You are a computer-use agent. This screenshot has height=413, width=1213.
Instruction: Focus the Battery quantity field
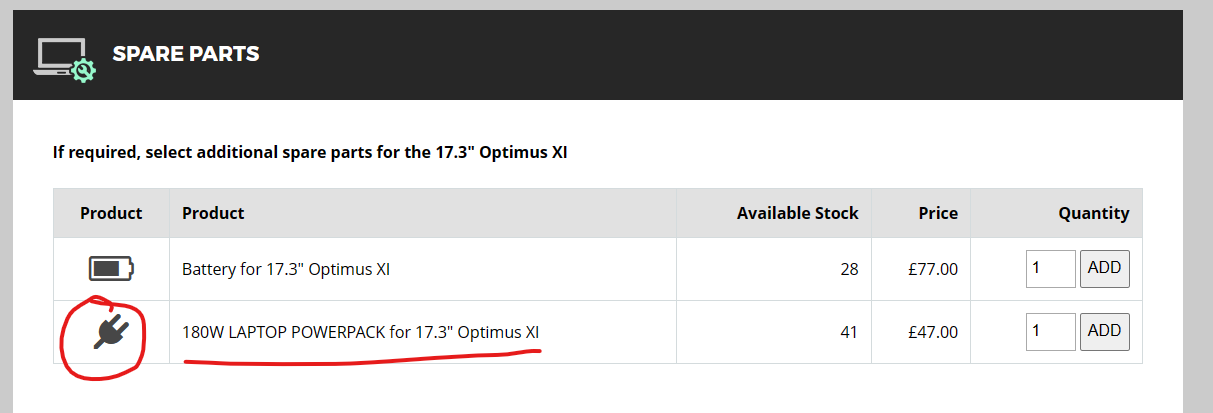click(x=1050, y=269)
